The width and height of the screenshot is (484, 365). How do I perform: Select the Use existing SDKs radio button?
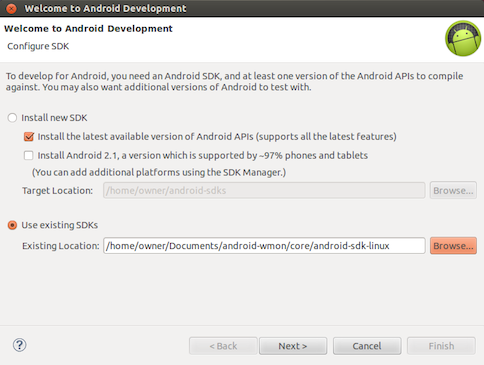pyautogui.click(x=12, y=225)
